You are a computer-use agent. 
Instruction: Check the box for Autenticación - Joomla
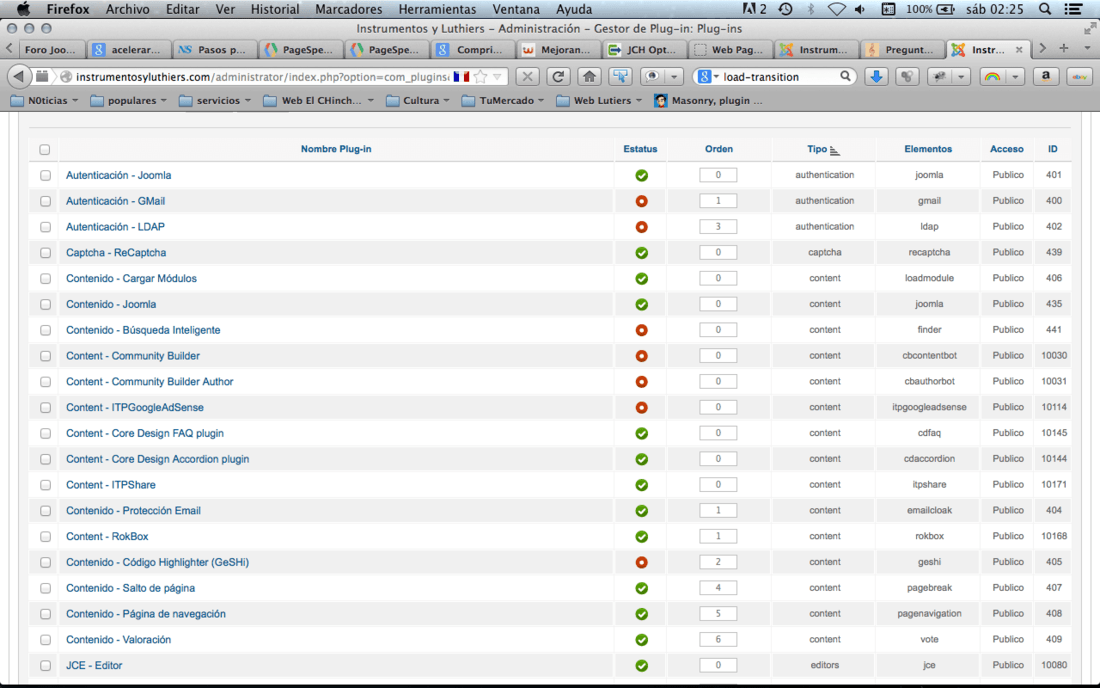click(x=46, y=175)
